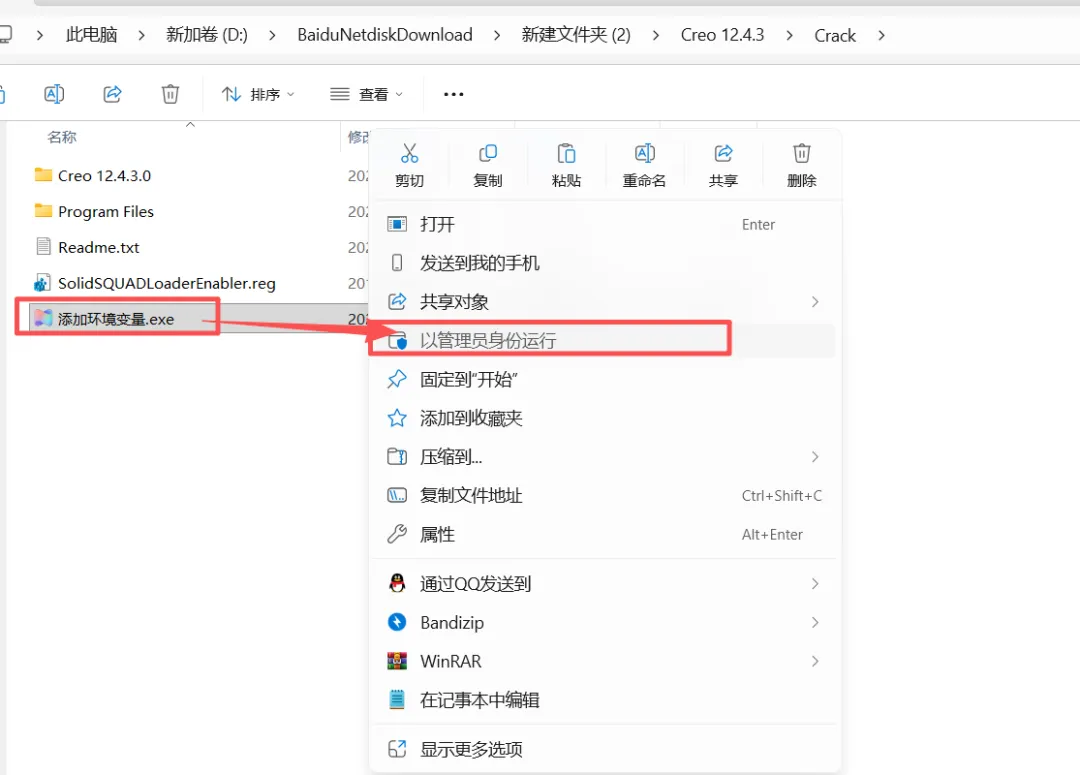Click the toolbar share icon
The image size is (1080, 775).
click(x=112, y=94)
